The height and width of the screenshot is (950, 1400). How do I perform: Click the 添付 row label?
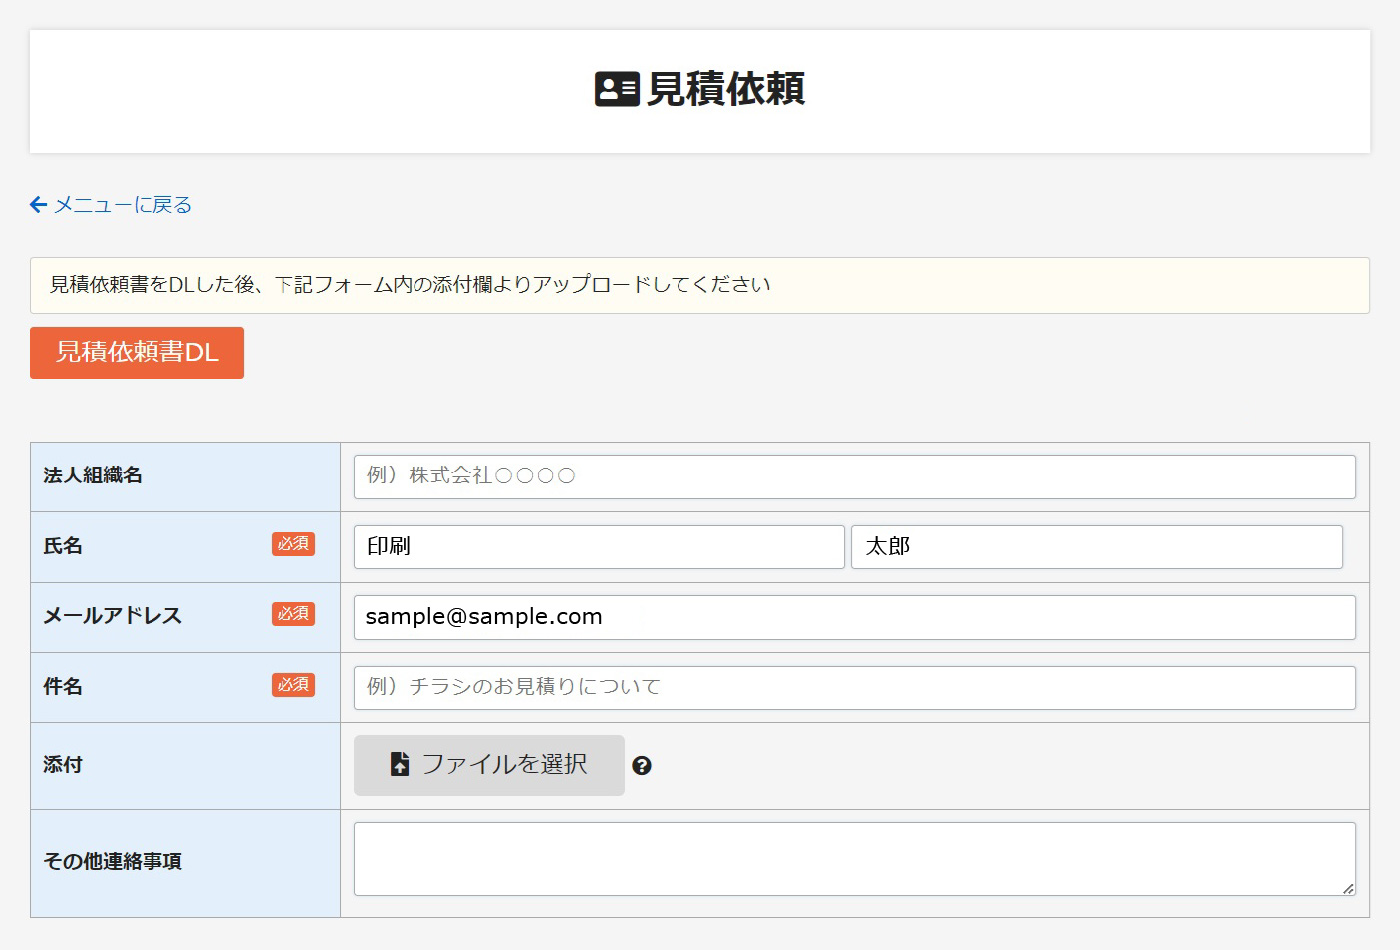pyautogui.click(x=63, y=765)
